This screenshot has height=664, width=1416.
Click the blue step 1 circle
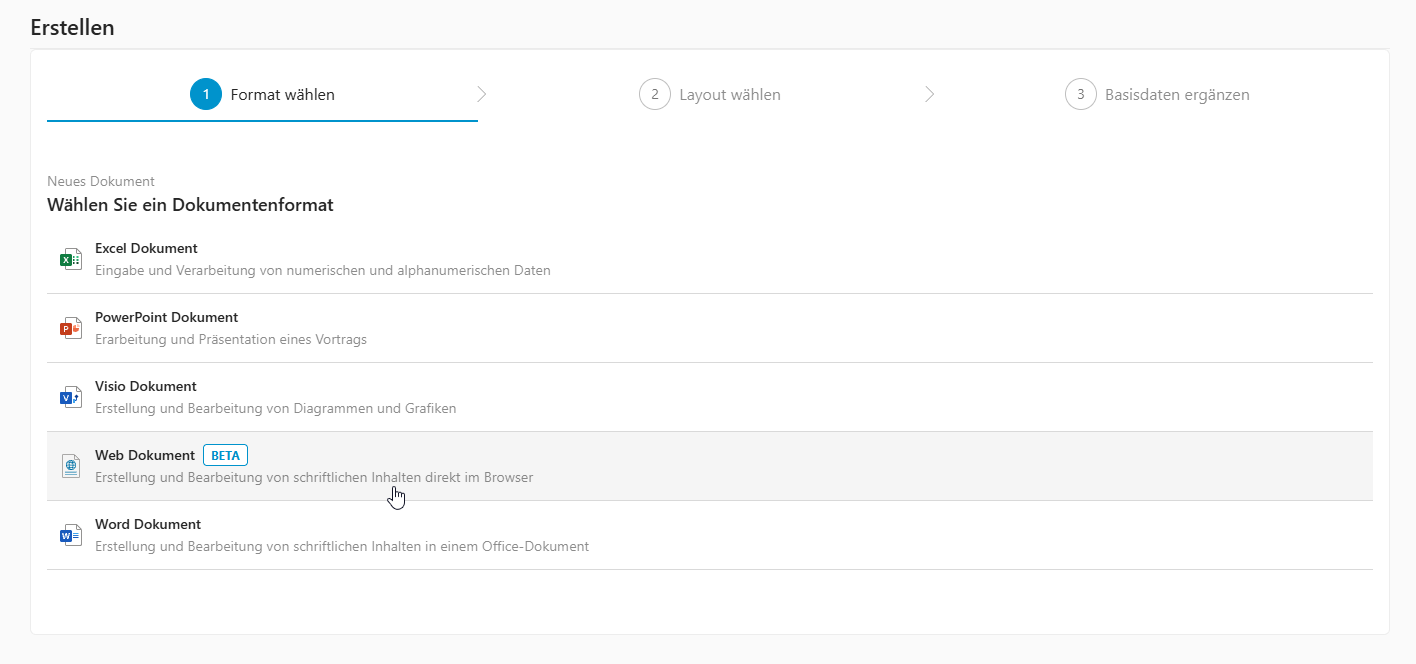206,95
